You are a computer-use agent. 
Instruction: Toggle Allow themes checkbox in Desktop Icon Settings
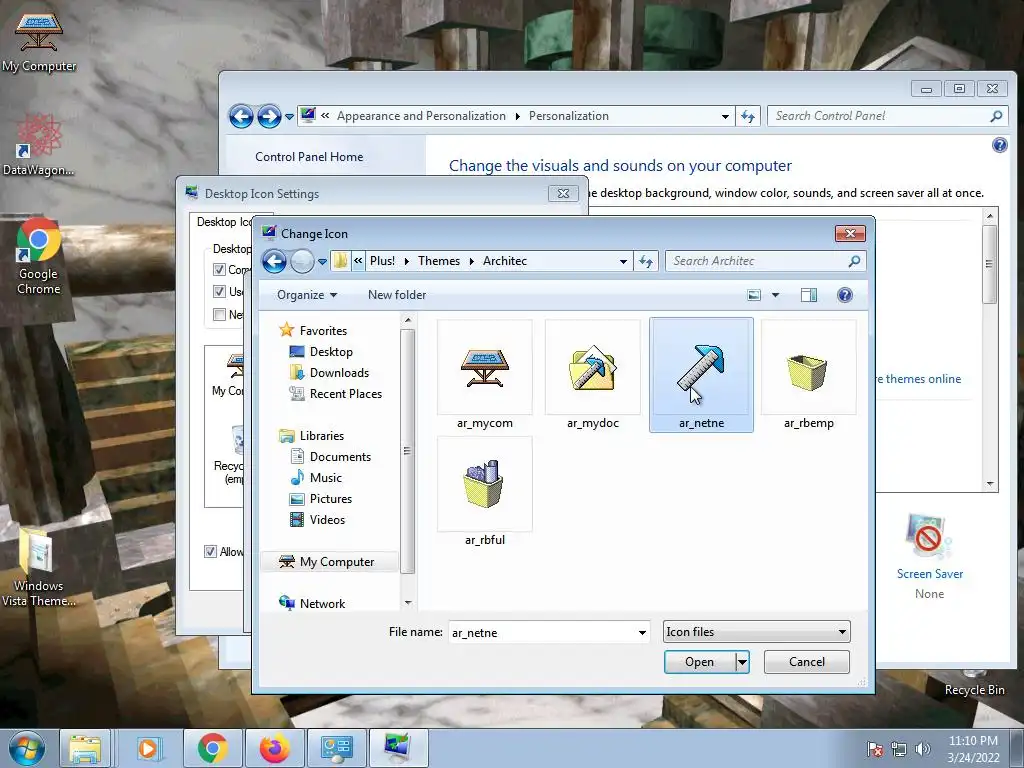[210, 552]
